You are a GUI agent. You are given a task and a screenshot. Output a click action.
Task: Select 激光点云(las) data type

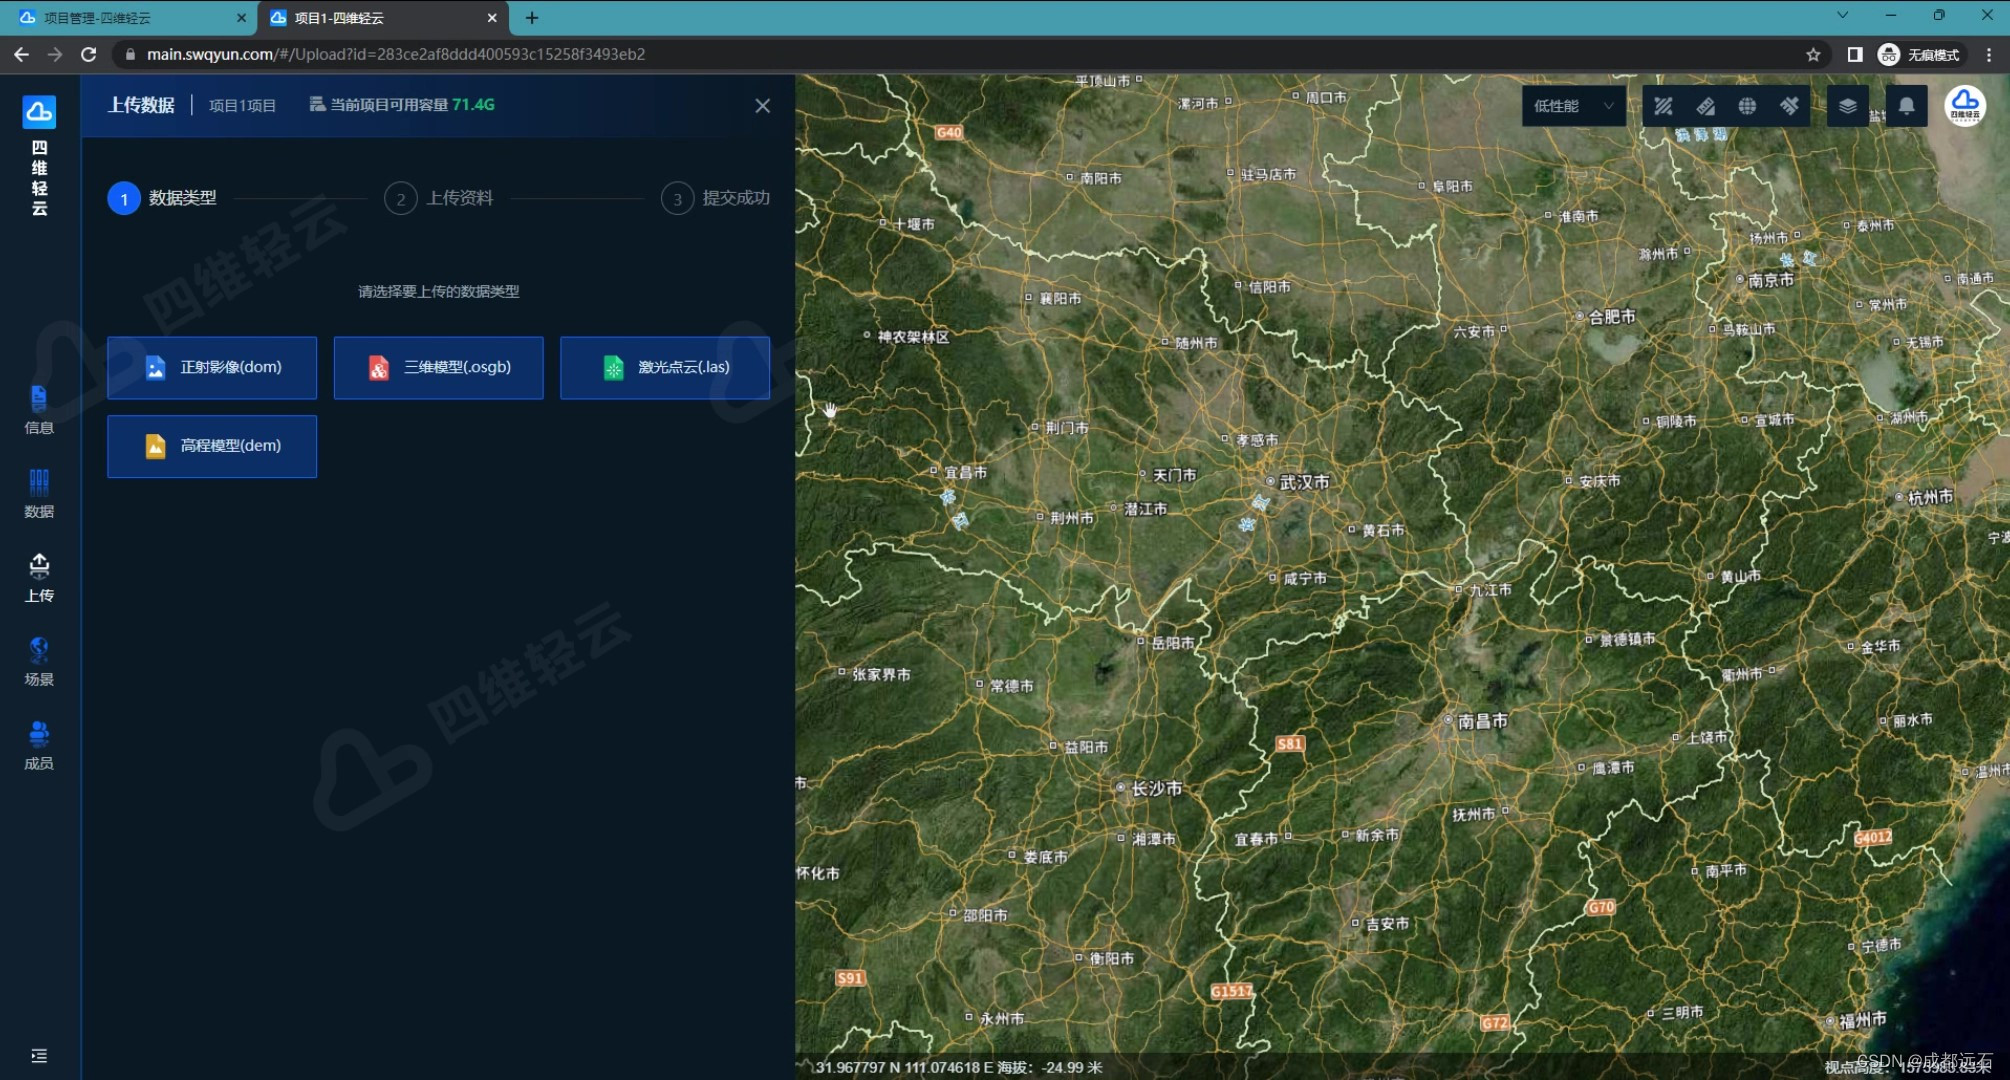coord(665,367)
